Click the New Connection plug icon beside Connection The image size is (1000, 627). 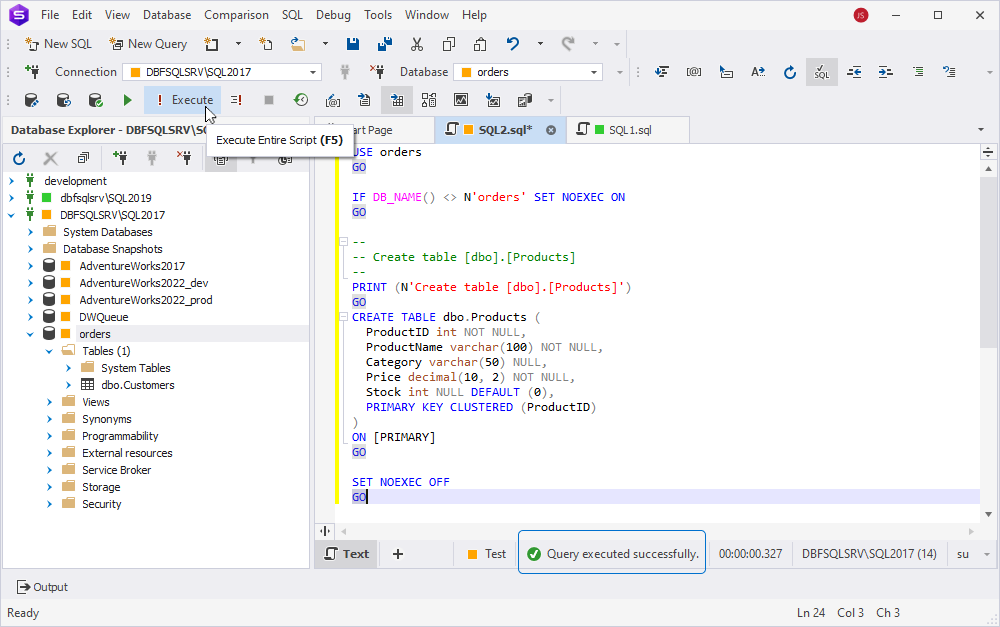[x=32, y=72]
